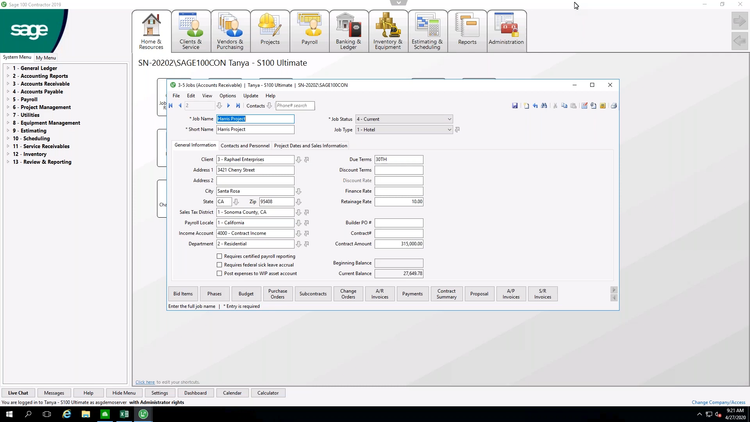Select 13 - Review & Reporting menu item
Screen dimensions: 750x422
coord(42,162)
